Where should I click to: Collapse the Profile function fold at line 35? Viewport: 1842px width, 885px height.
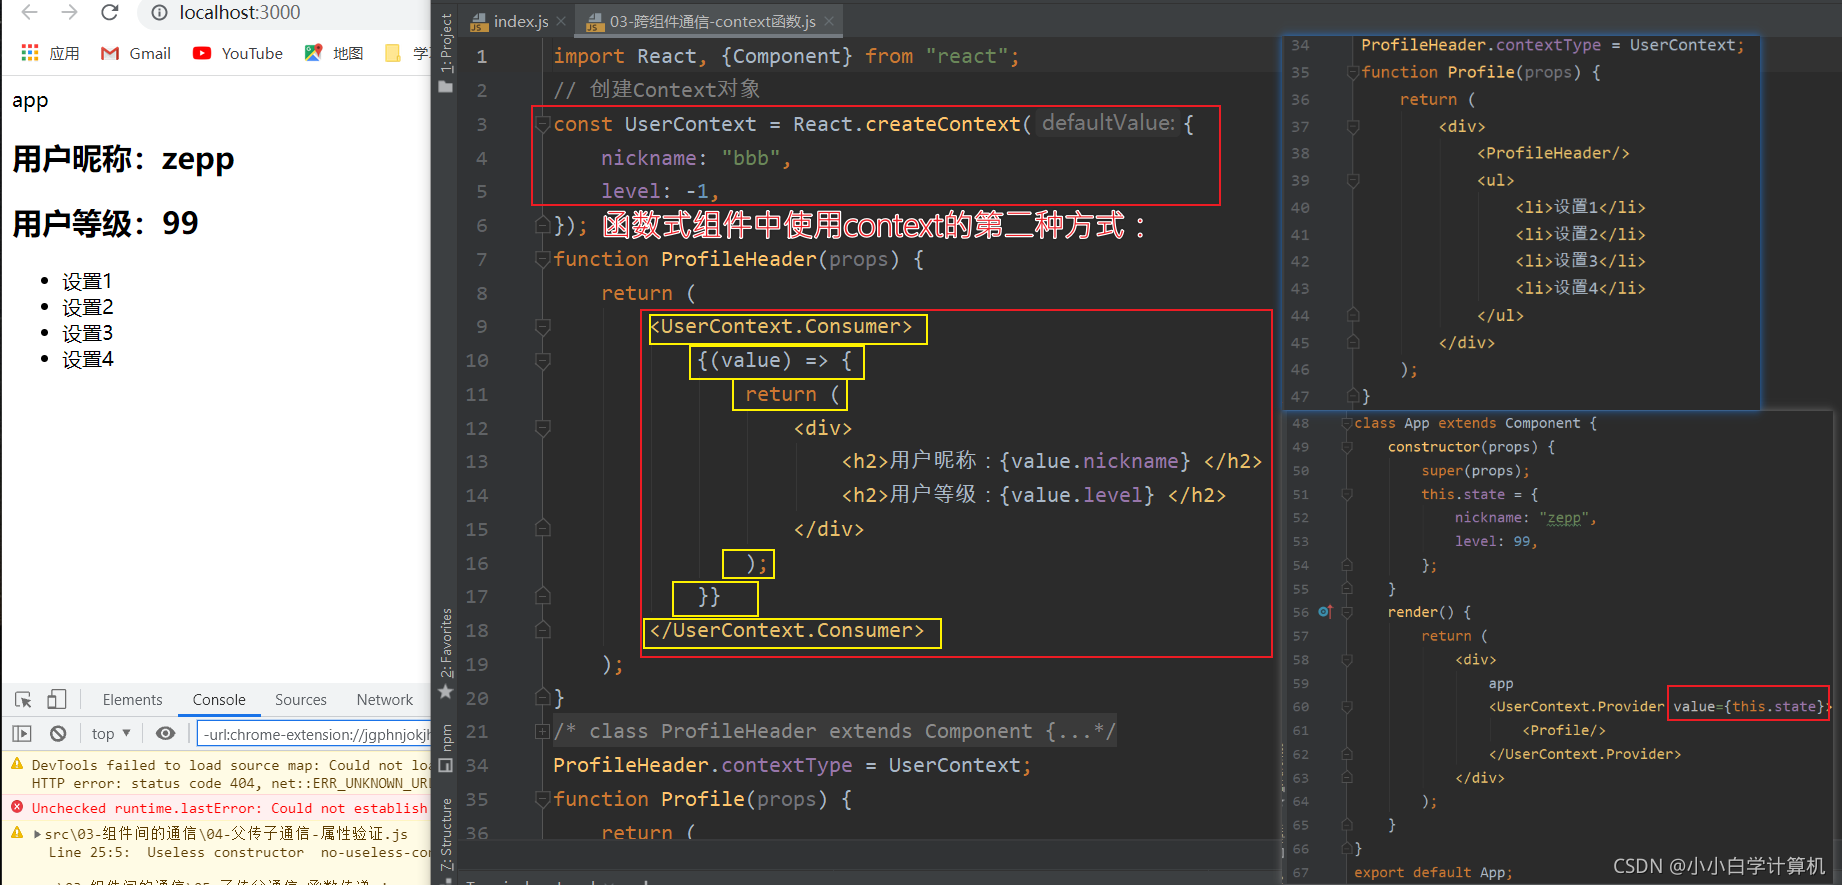(x=543, y=800)
